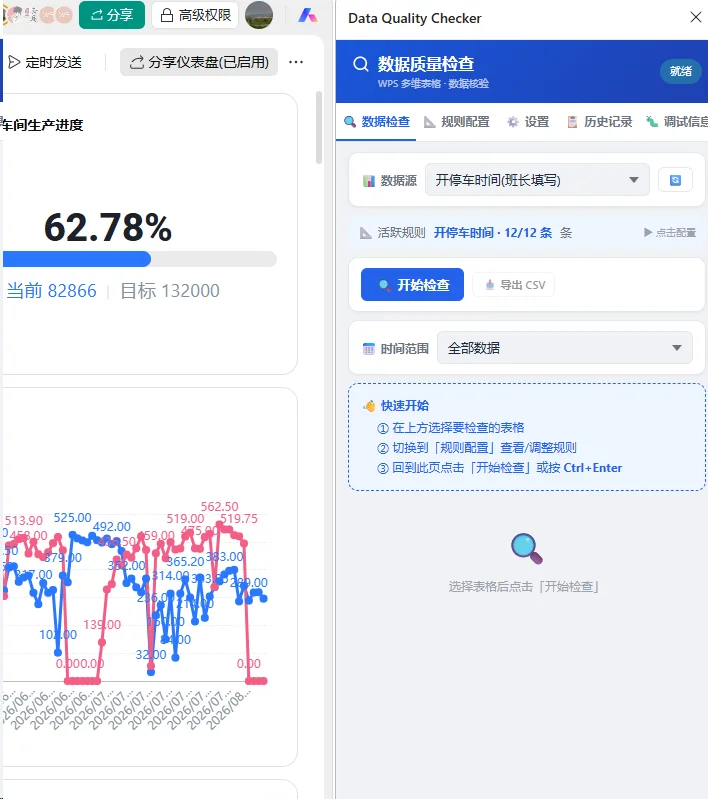The width and height of the screenshot is (708, 799).
Task: Click step ① 在上方选择要检查的表格
Action: pyautogui.click(x=451, y=428)
